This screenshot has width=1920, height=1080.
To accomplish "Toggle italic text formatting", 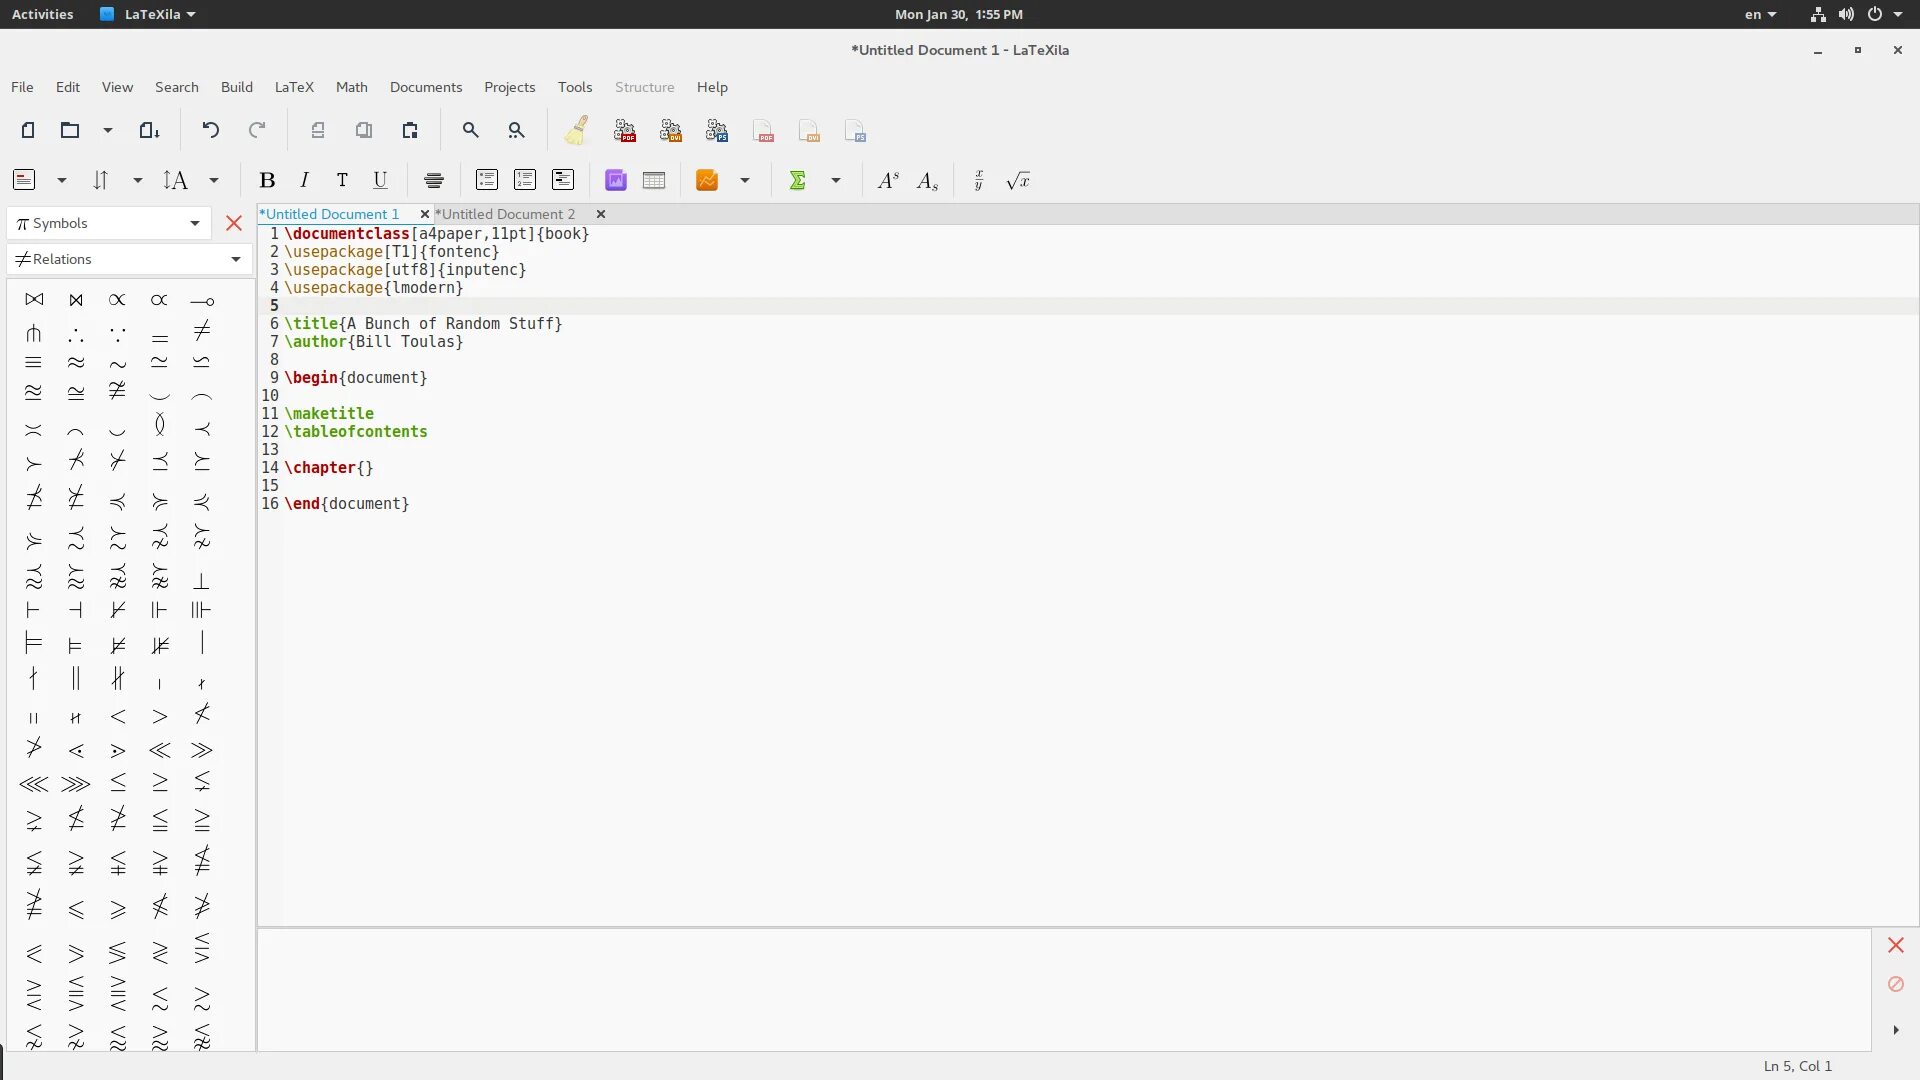I will point(305,181).
